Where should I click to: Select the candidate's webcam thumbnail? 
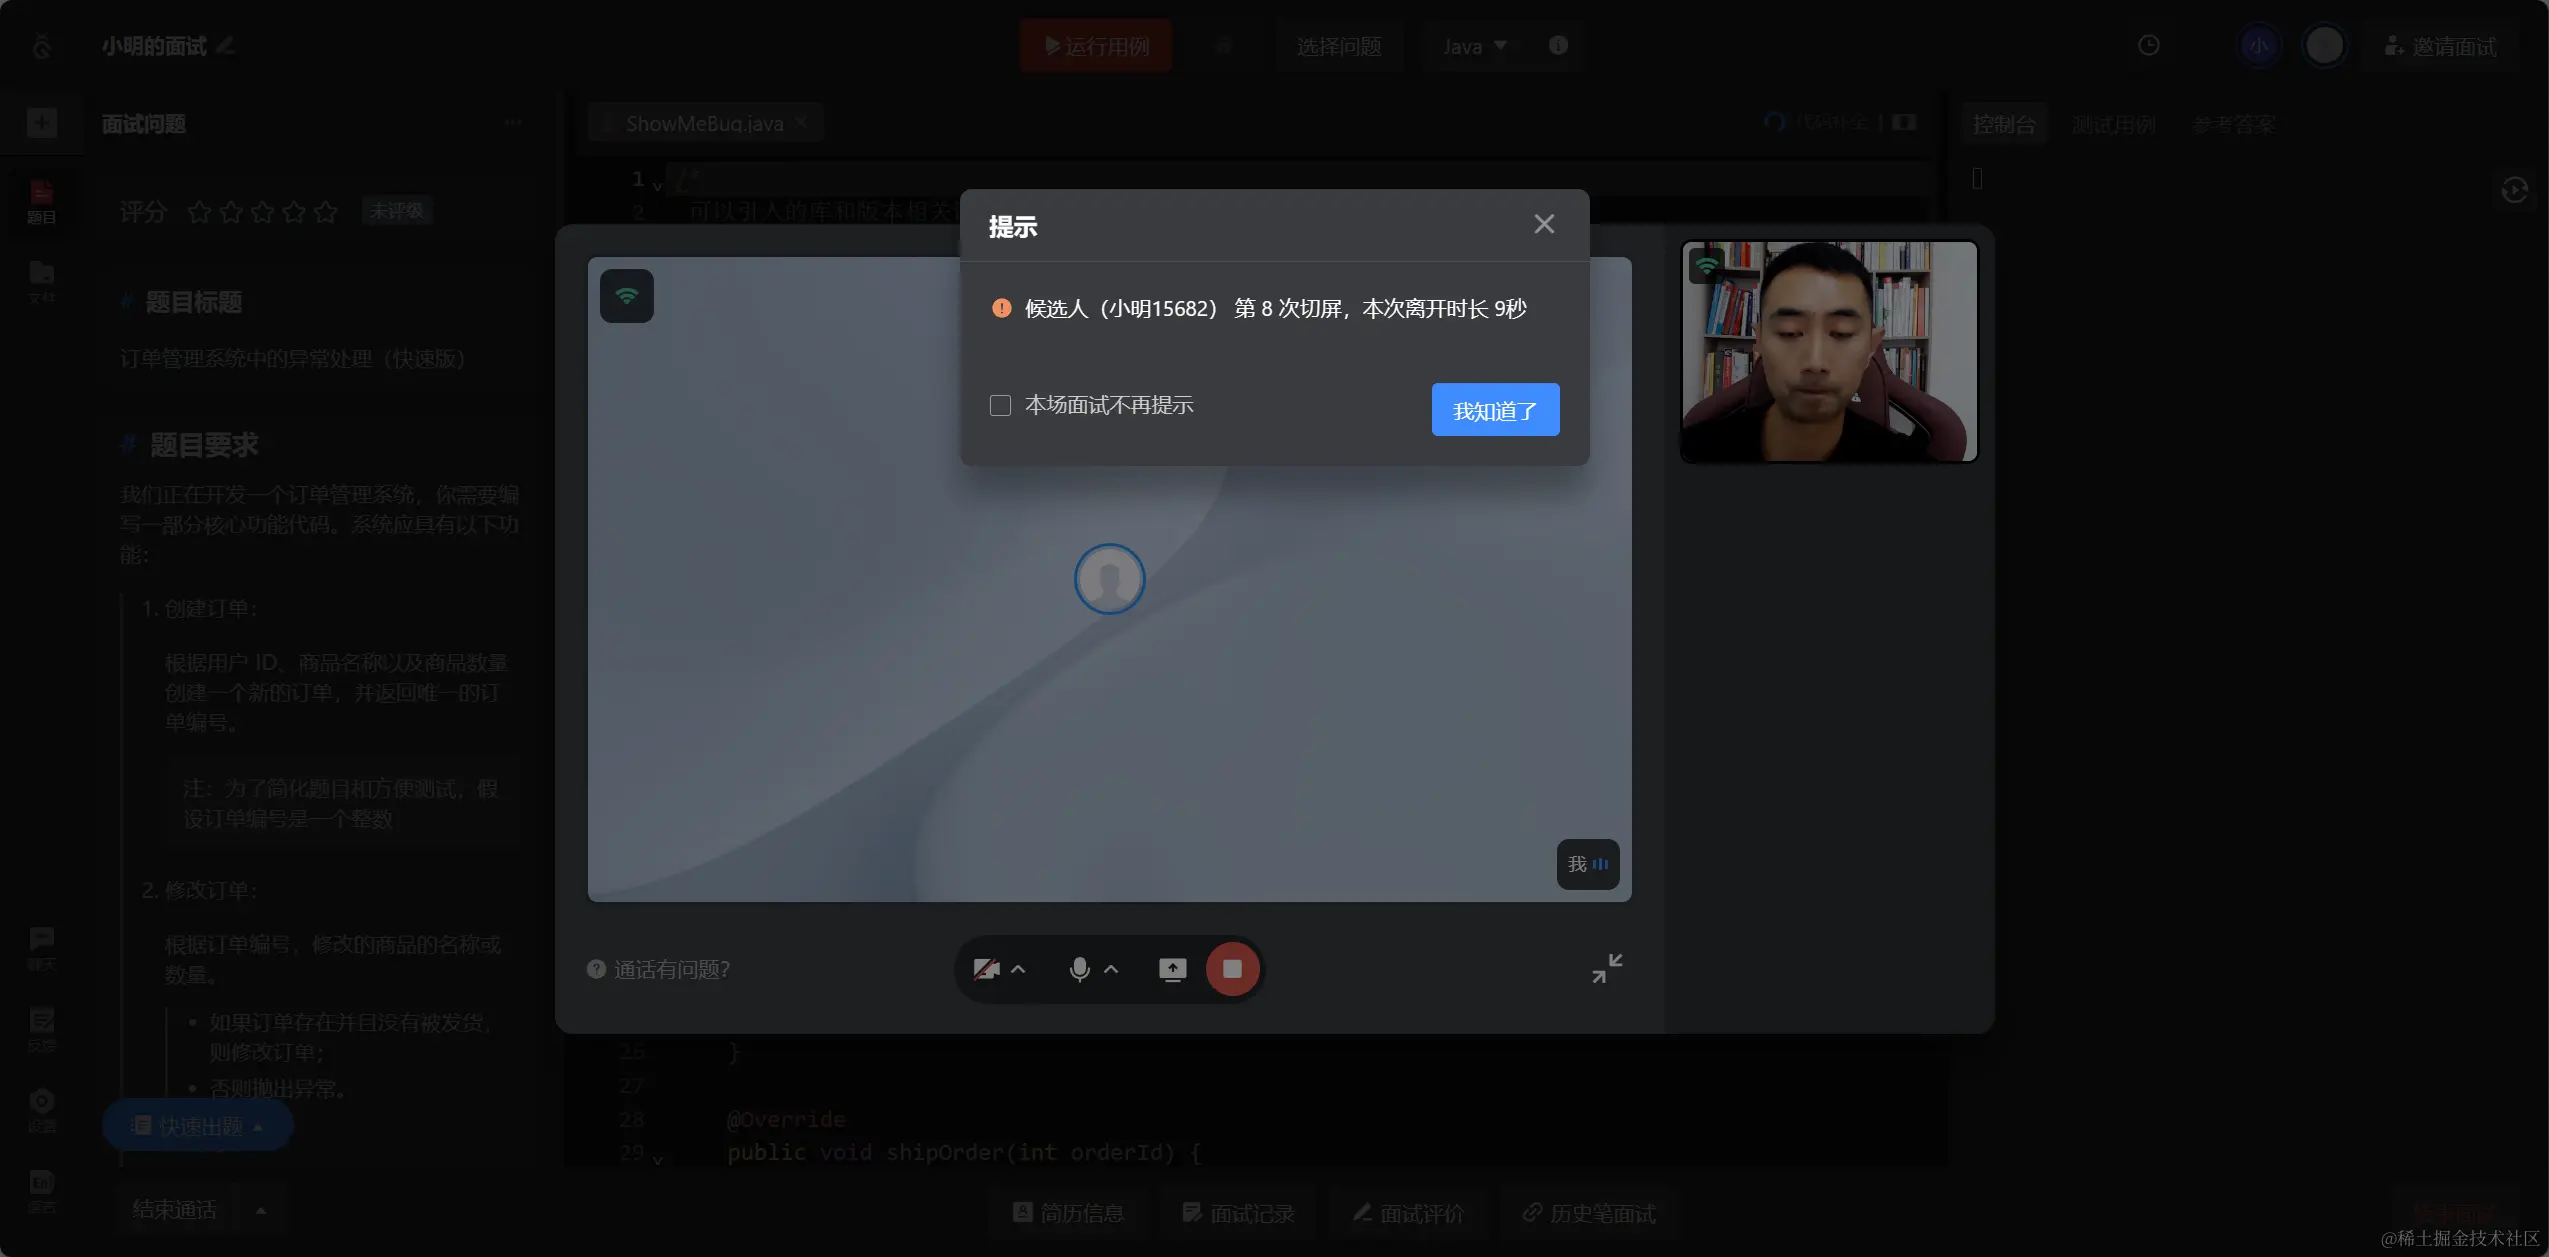coord(1829,351)
